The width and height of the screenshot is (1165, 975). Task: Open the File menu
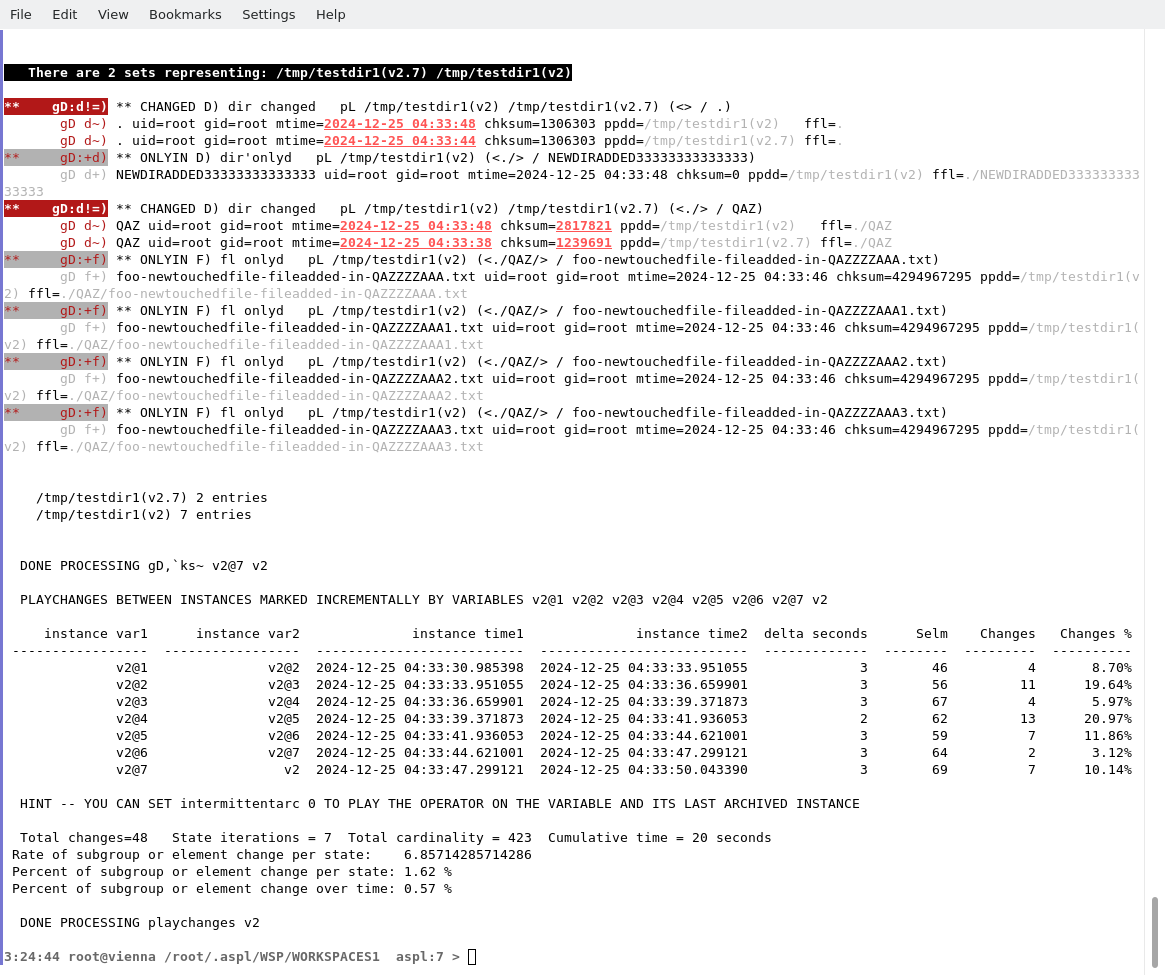pos(20,14)
